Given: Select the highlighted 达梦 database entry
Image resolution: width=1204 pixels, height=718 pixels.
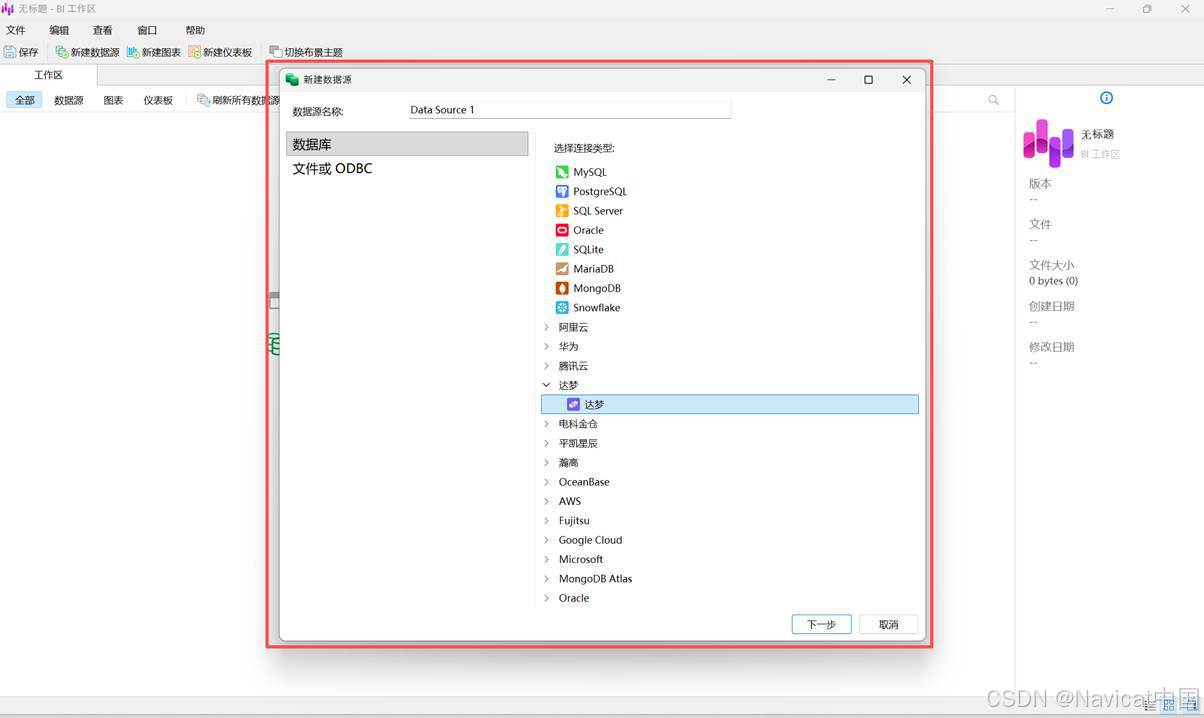Looking at the screenshot, I should (x=729, y=404).
